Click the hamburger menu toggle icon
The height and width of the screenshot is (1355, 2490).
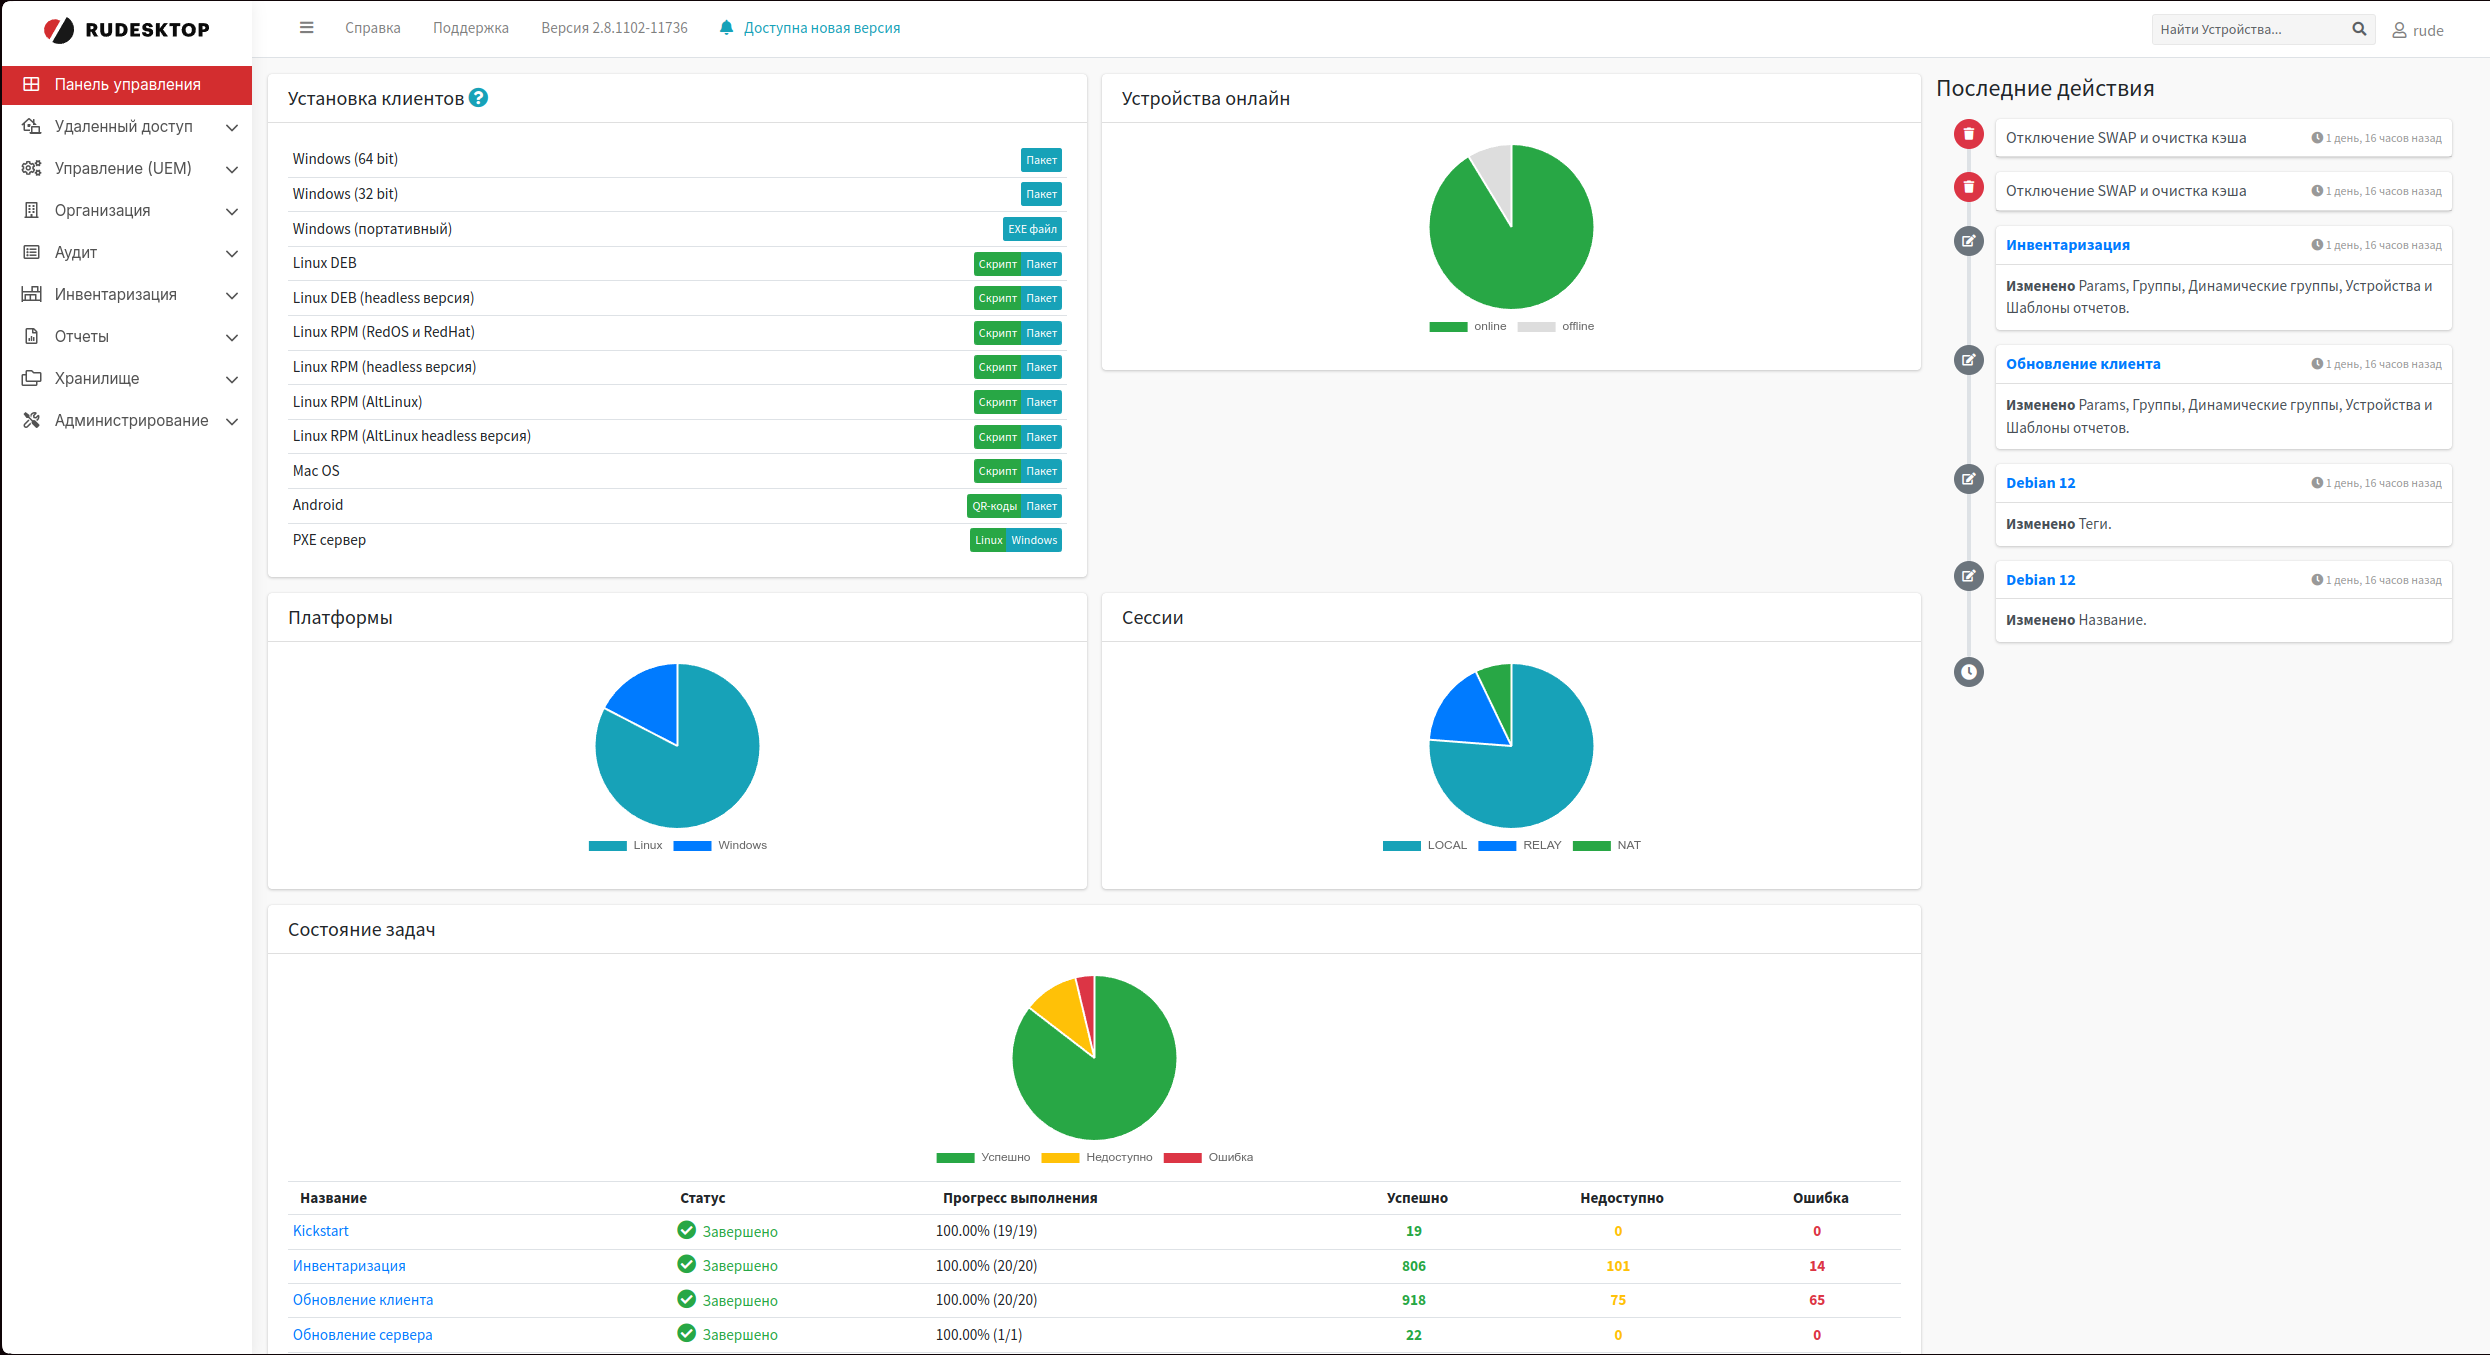(x=306, y=28)
